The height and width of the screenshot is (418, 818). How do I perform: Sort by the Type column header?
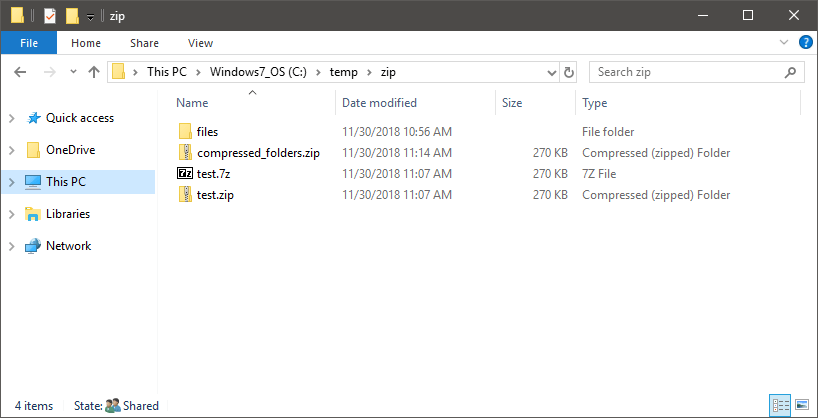[595, 103]
